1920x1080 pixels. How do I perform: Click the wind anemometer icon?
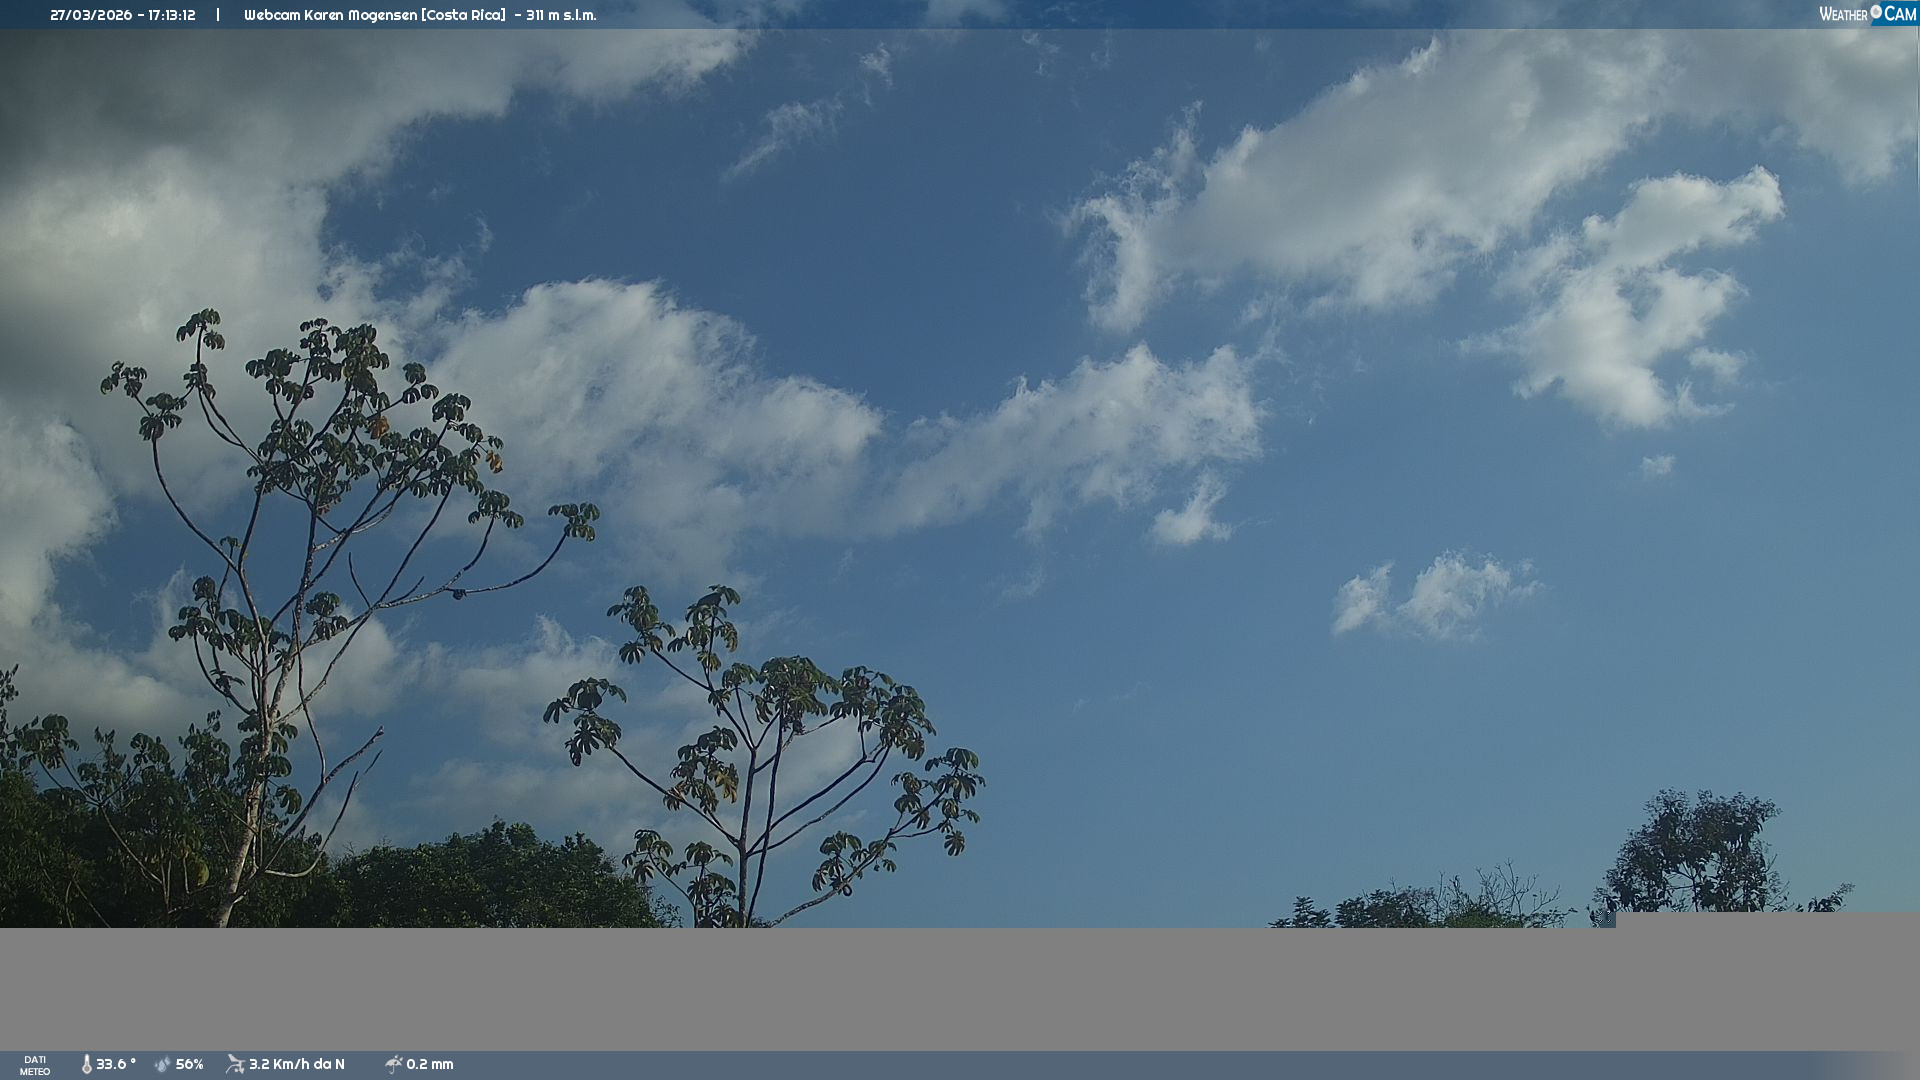pos(235,1064)
